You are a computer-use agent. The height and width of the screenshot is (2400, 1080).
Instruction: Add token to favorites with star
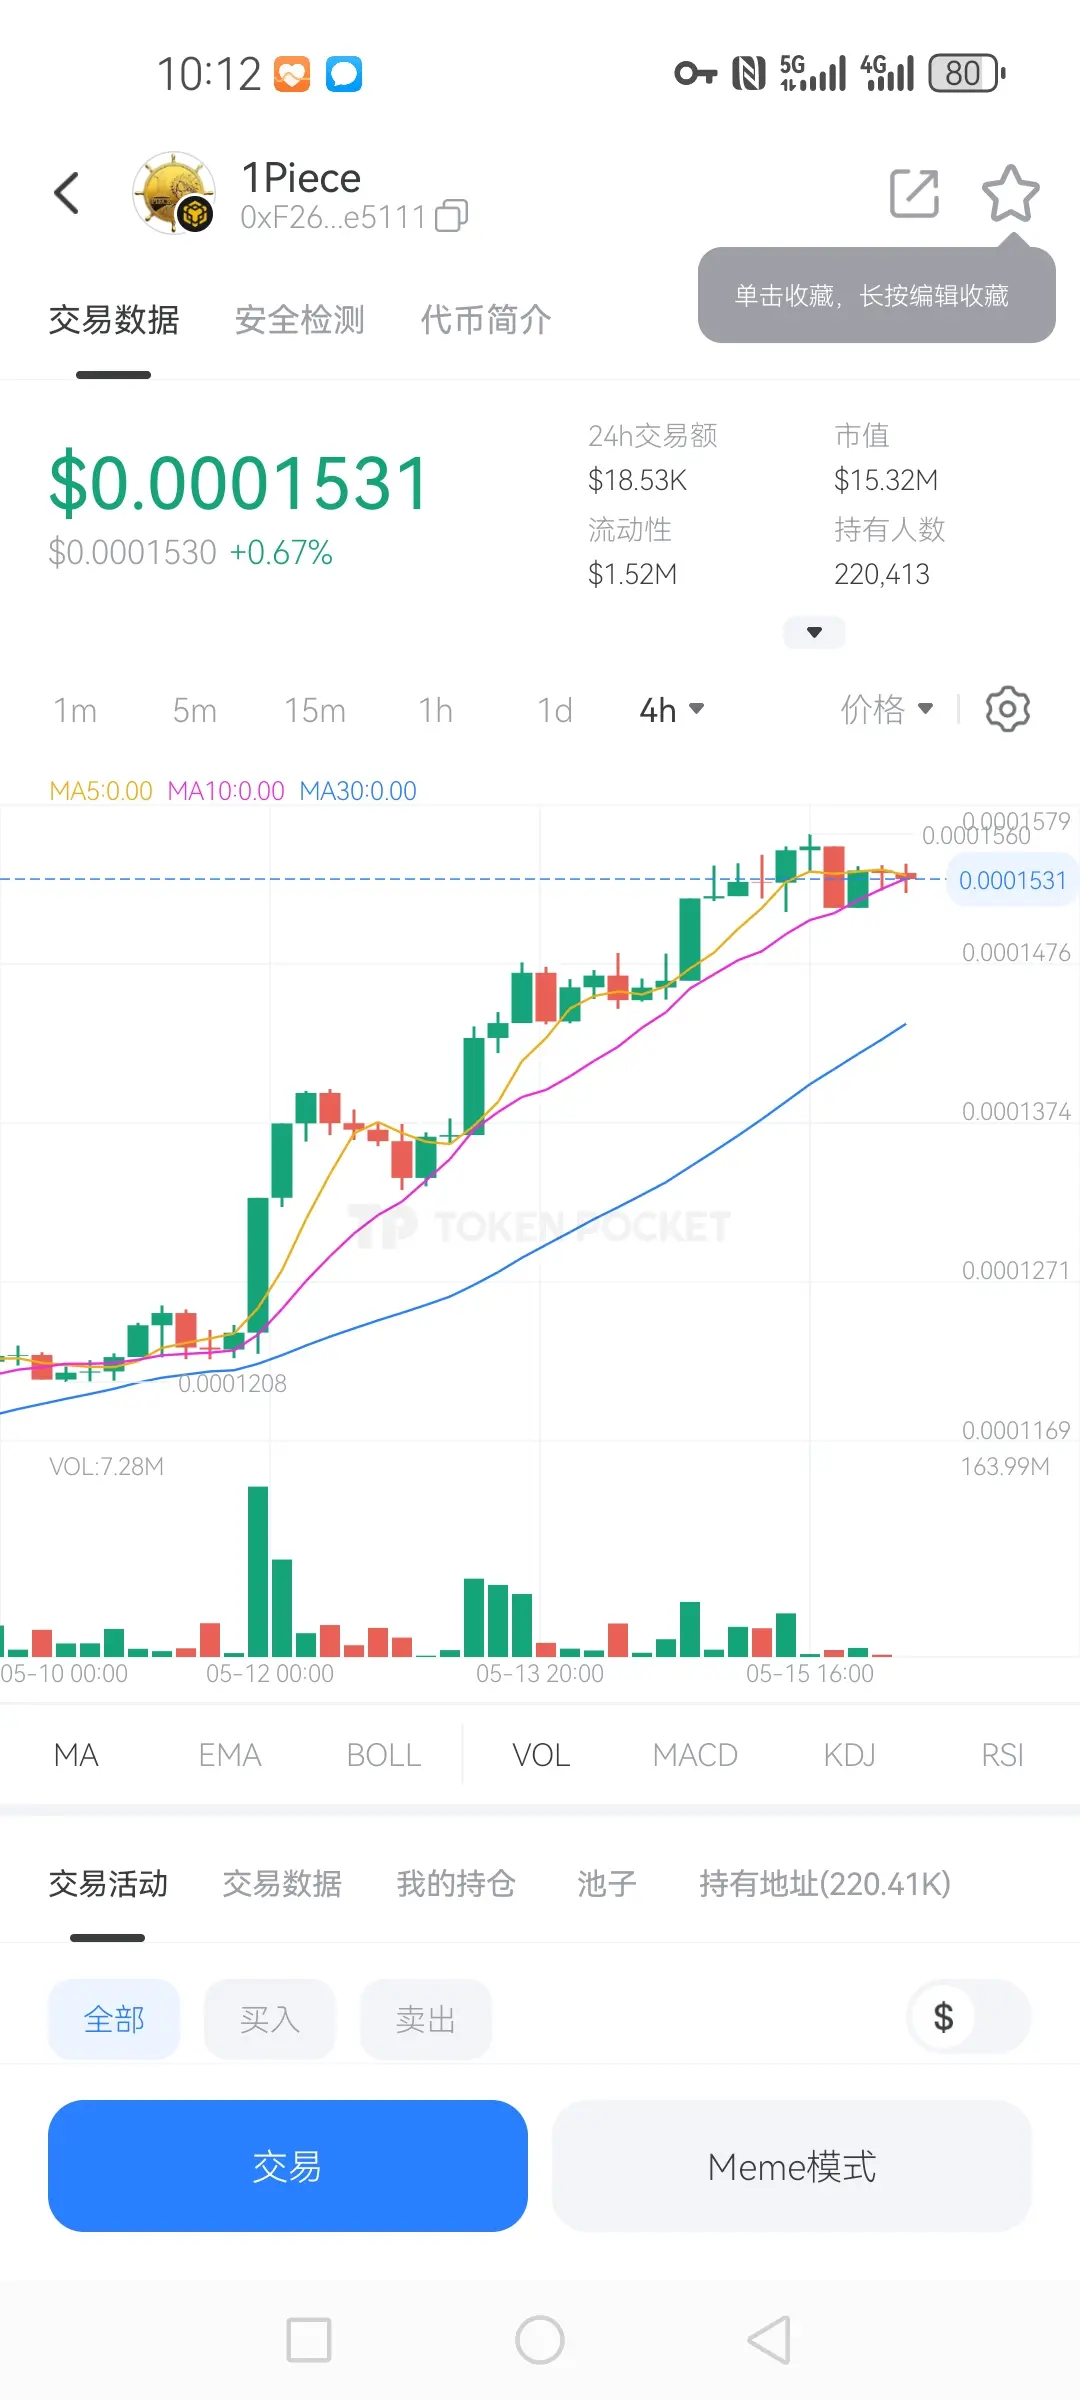(1010, 193)
